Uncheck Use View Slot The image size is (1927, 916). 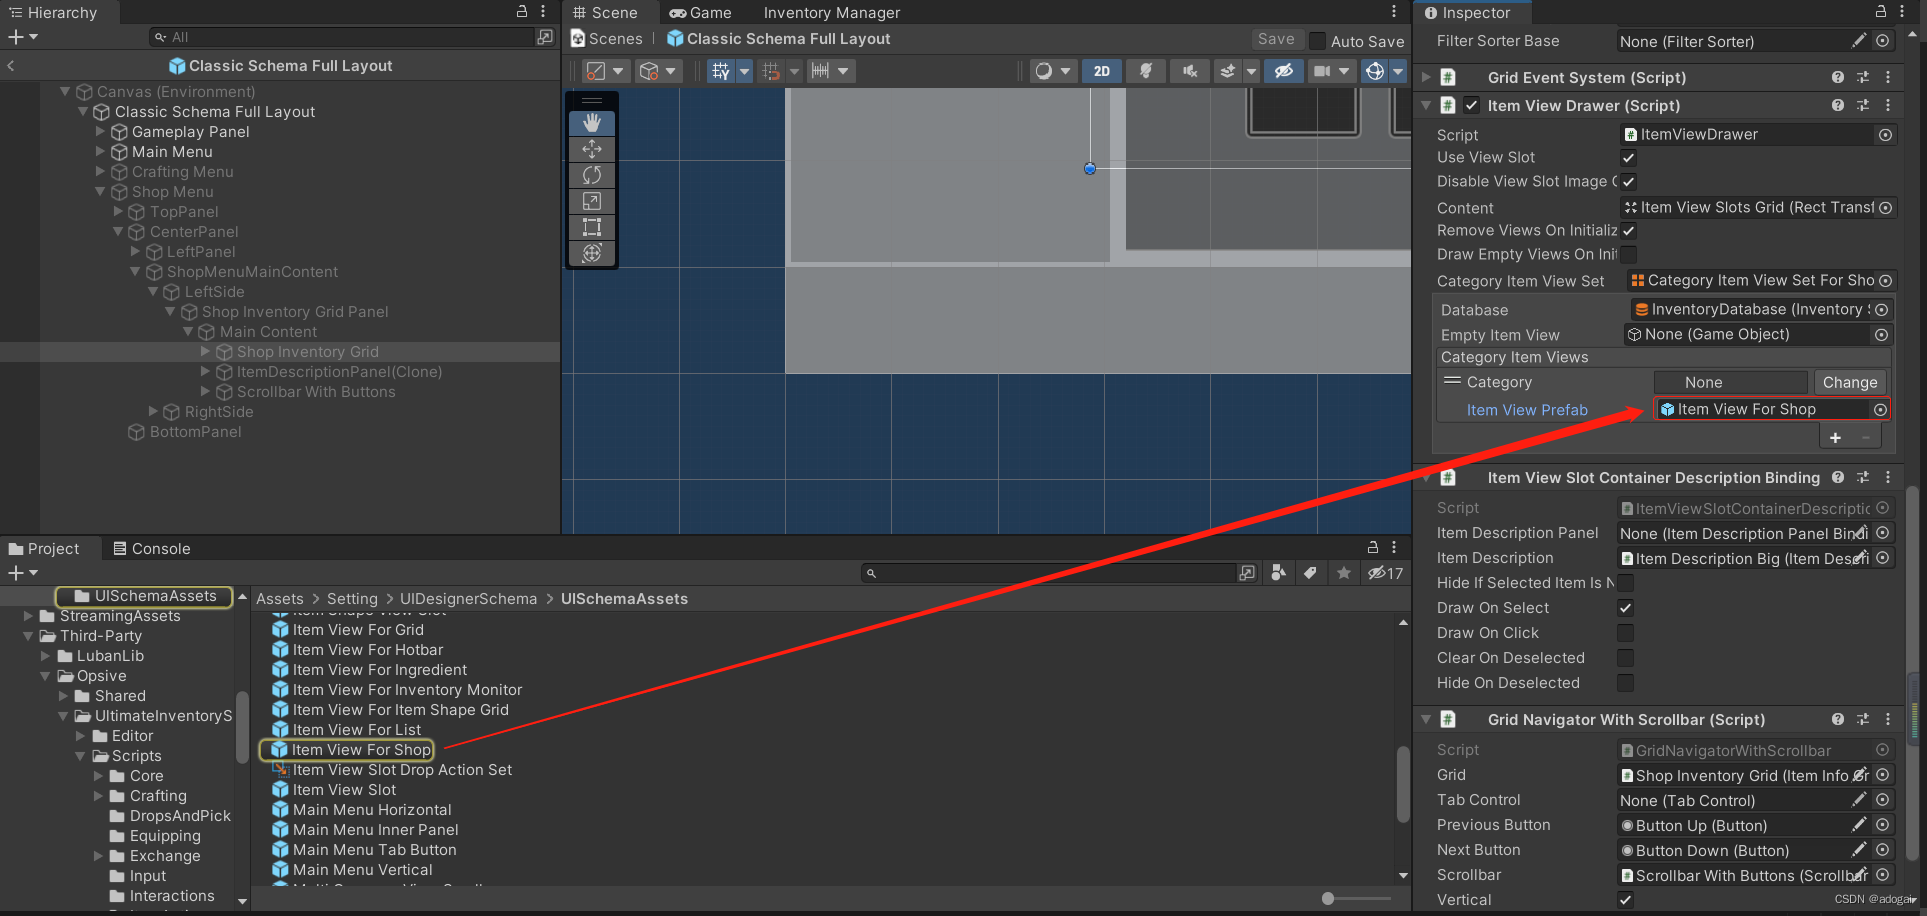pyautogui.click(x=1628, y=157)
